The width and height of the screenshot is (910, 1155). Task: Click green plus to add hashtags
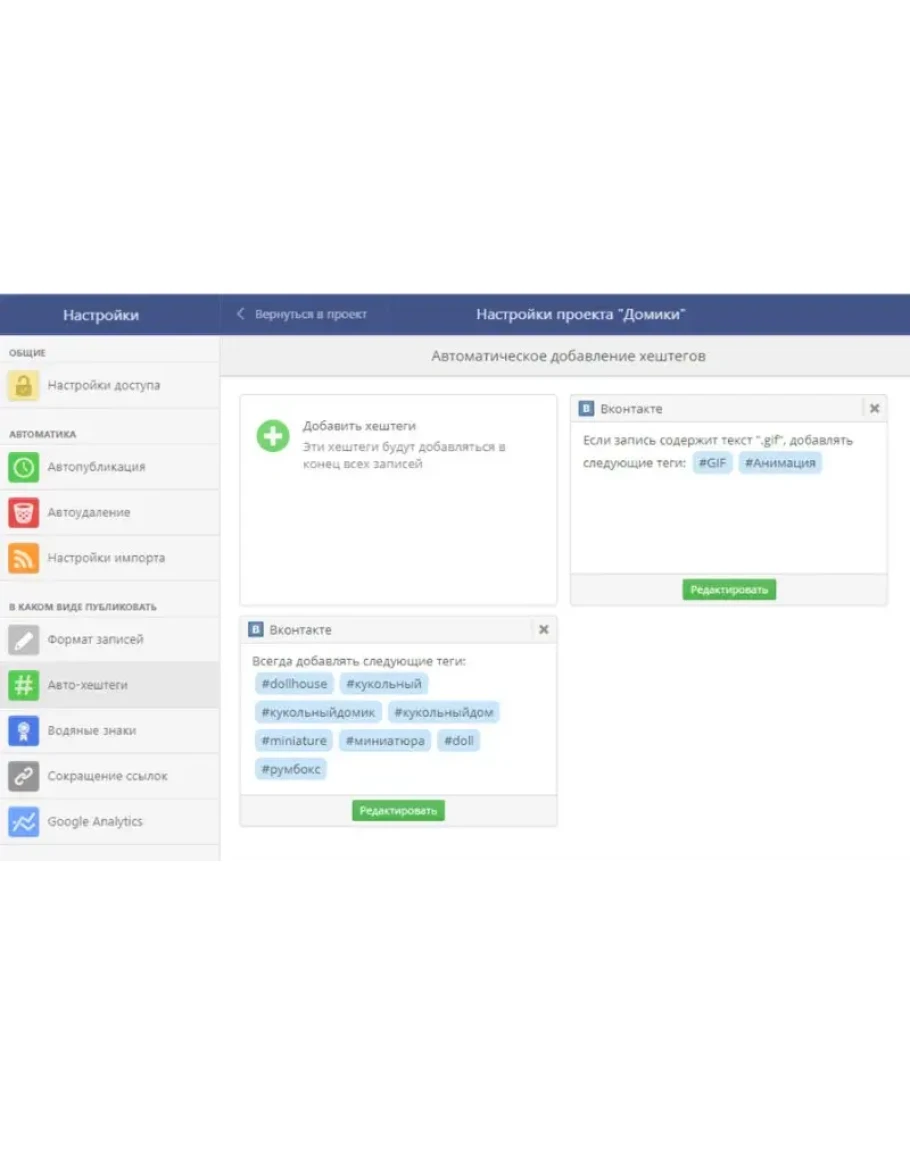[273, 436]
